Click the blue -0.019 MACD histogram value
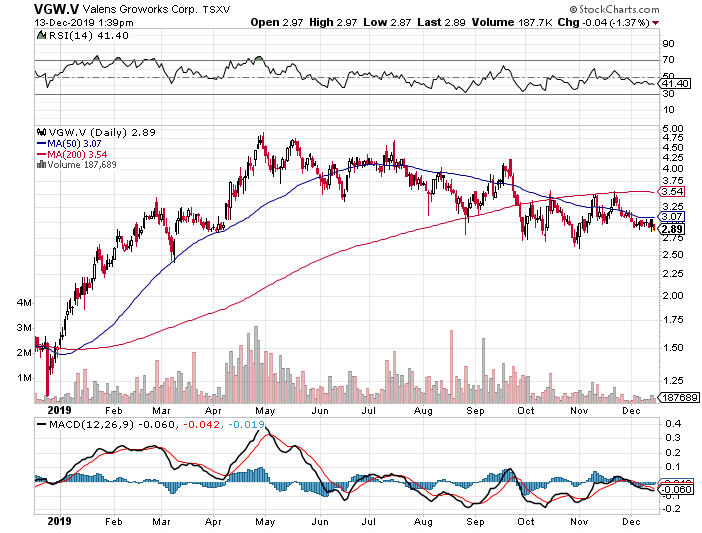 (246, 424)
